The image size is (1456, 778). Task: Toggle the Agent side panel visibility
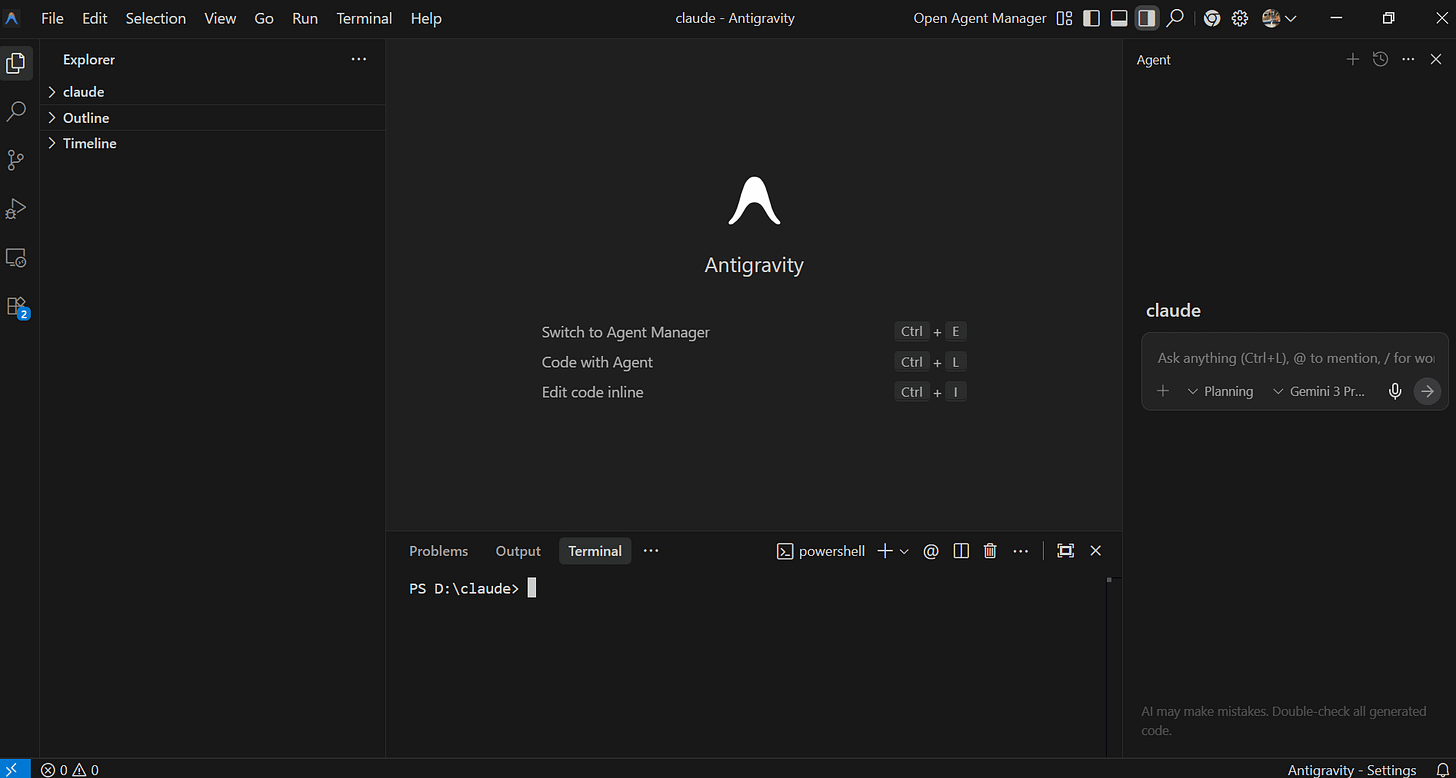1147,18
